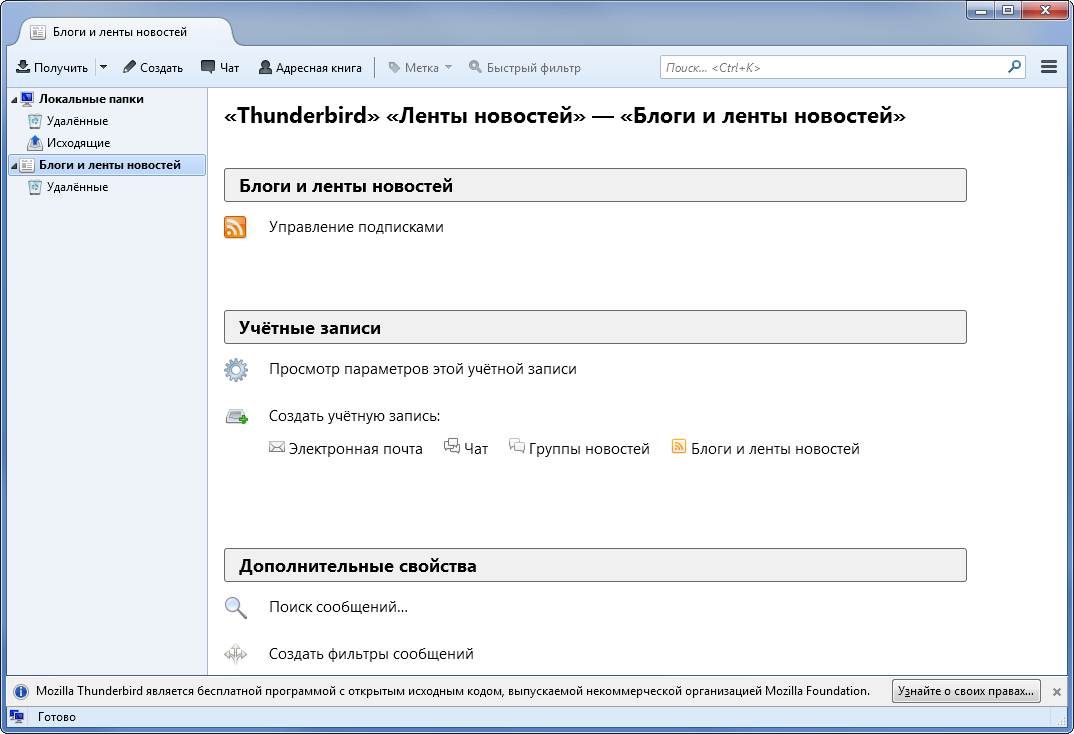The width and height of the screenshot is (1074, 734).
Task: Click the Узнайте о своих правах button
Action: pyautogui.click(x=966, y=691)
